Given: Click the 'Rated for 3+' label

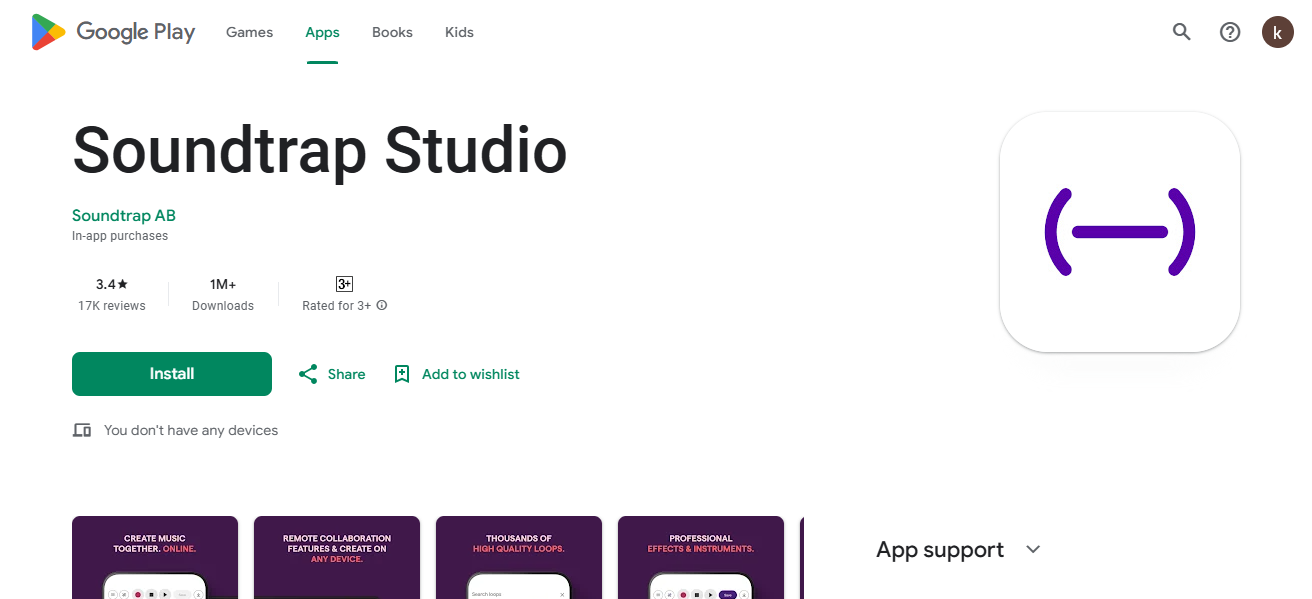Looking at the screenshot, I should 336,306.
